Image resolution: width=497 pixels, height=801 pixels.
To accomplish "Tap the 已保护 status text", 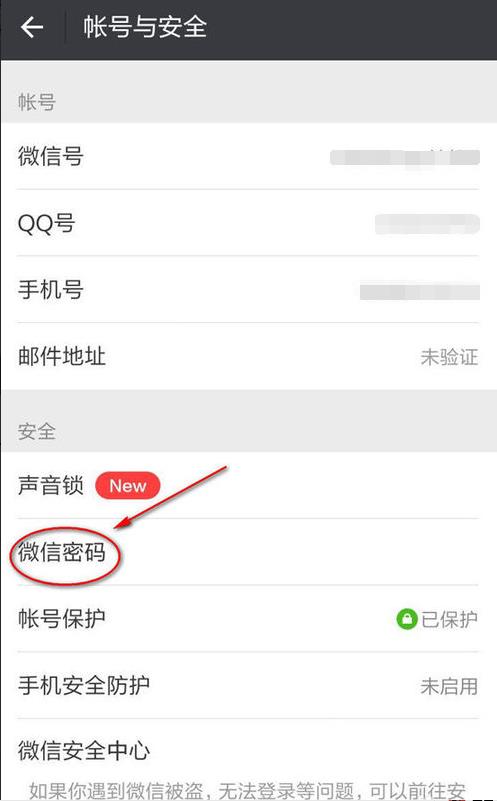I will click(449, 619).
